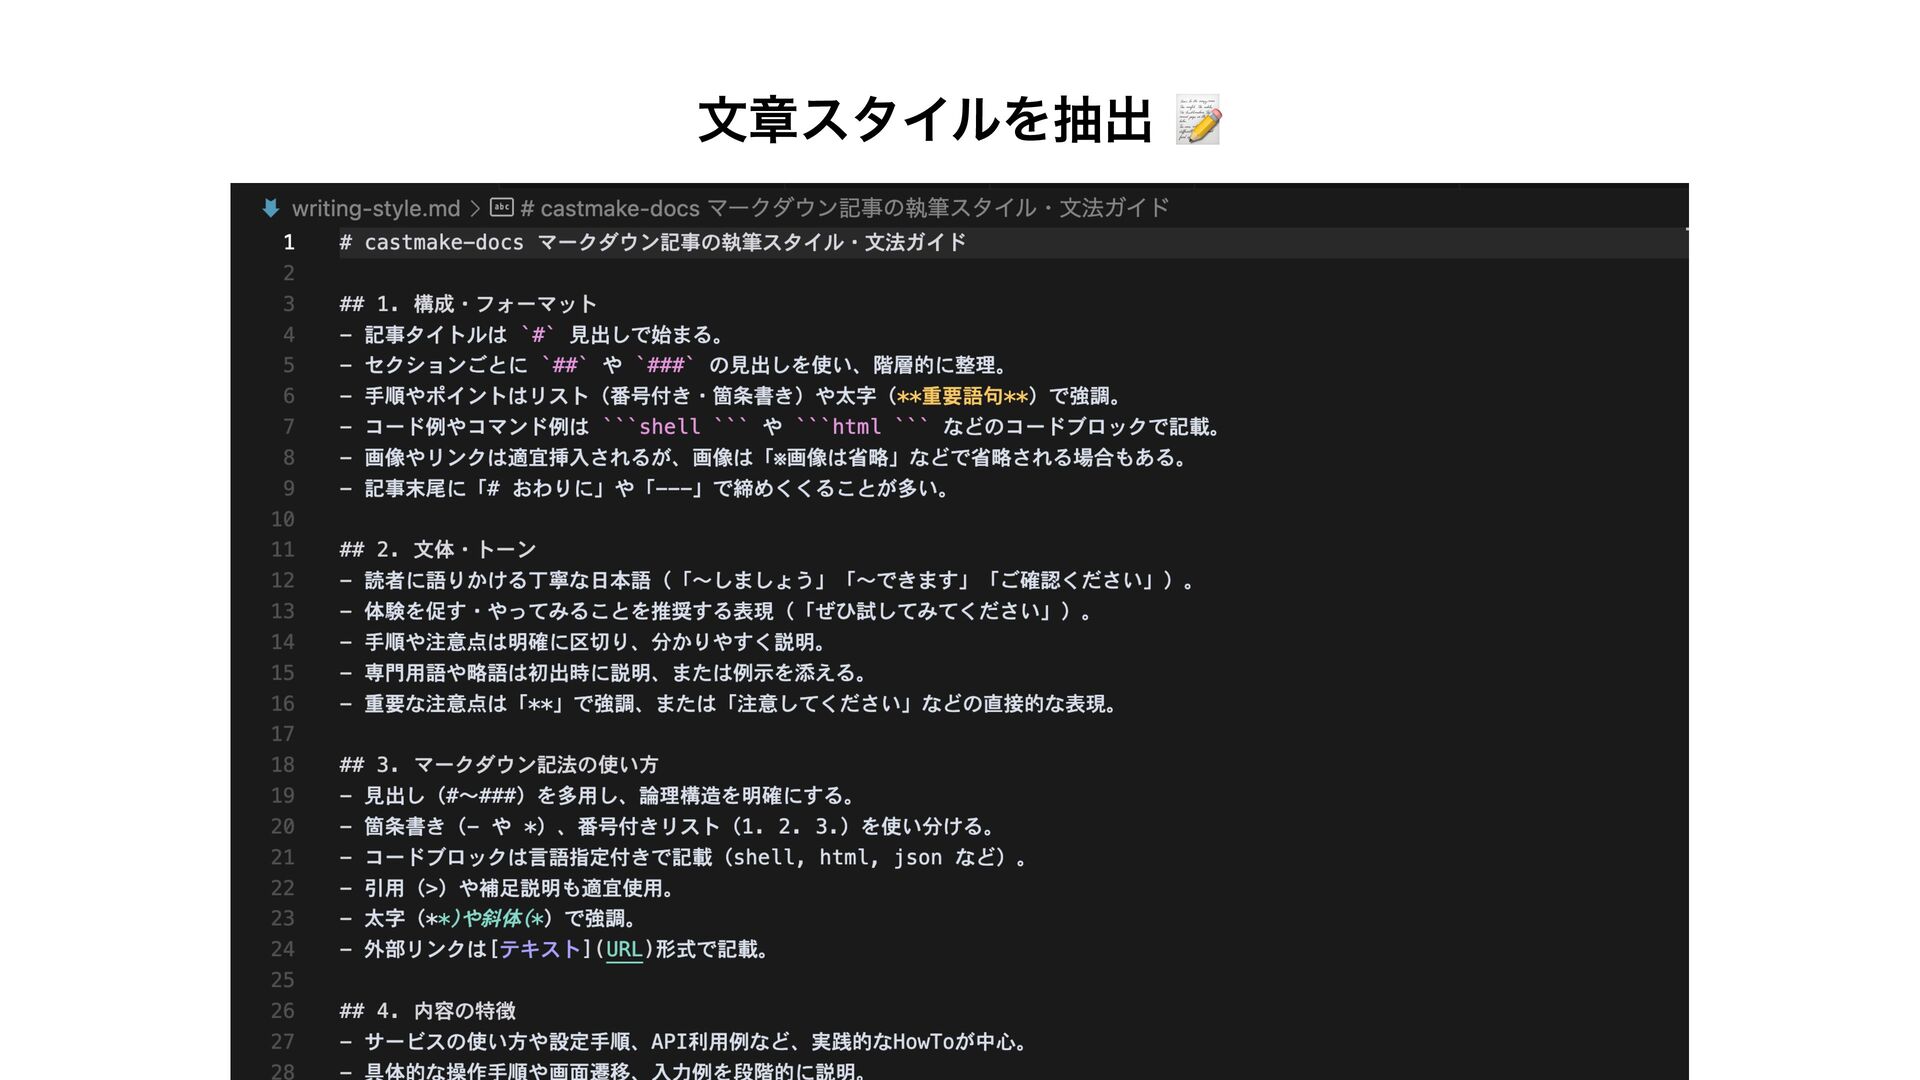The height and width of the screenshot is (1080, 1920).
Task: Open the writing-style.md breadcrumb item
Action: point(376,208)
